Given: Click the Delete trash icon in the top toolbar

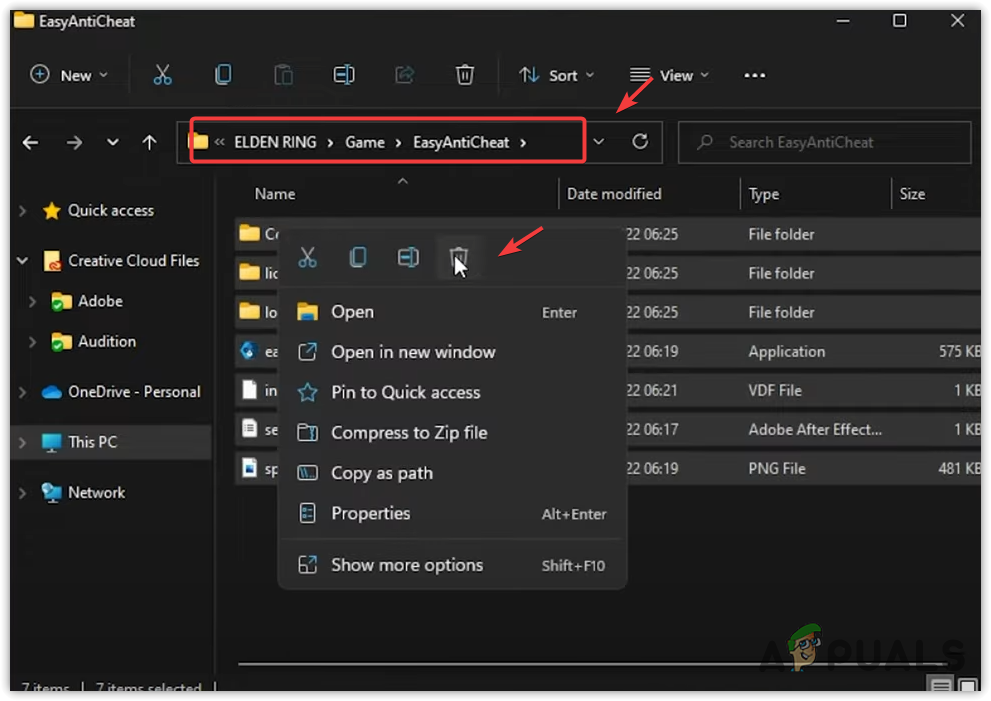Looking at the screenshot, I should point(465,75).
